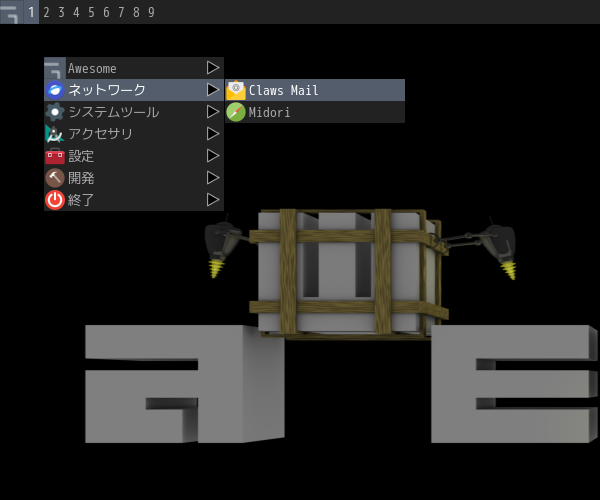Click the red toolbox Settings icon
600x500 pixels.
(x=55, y=156)
